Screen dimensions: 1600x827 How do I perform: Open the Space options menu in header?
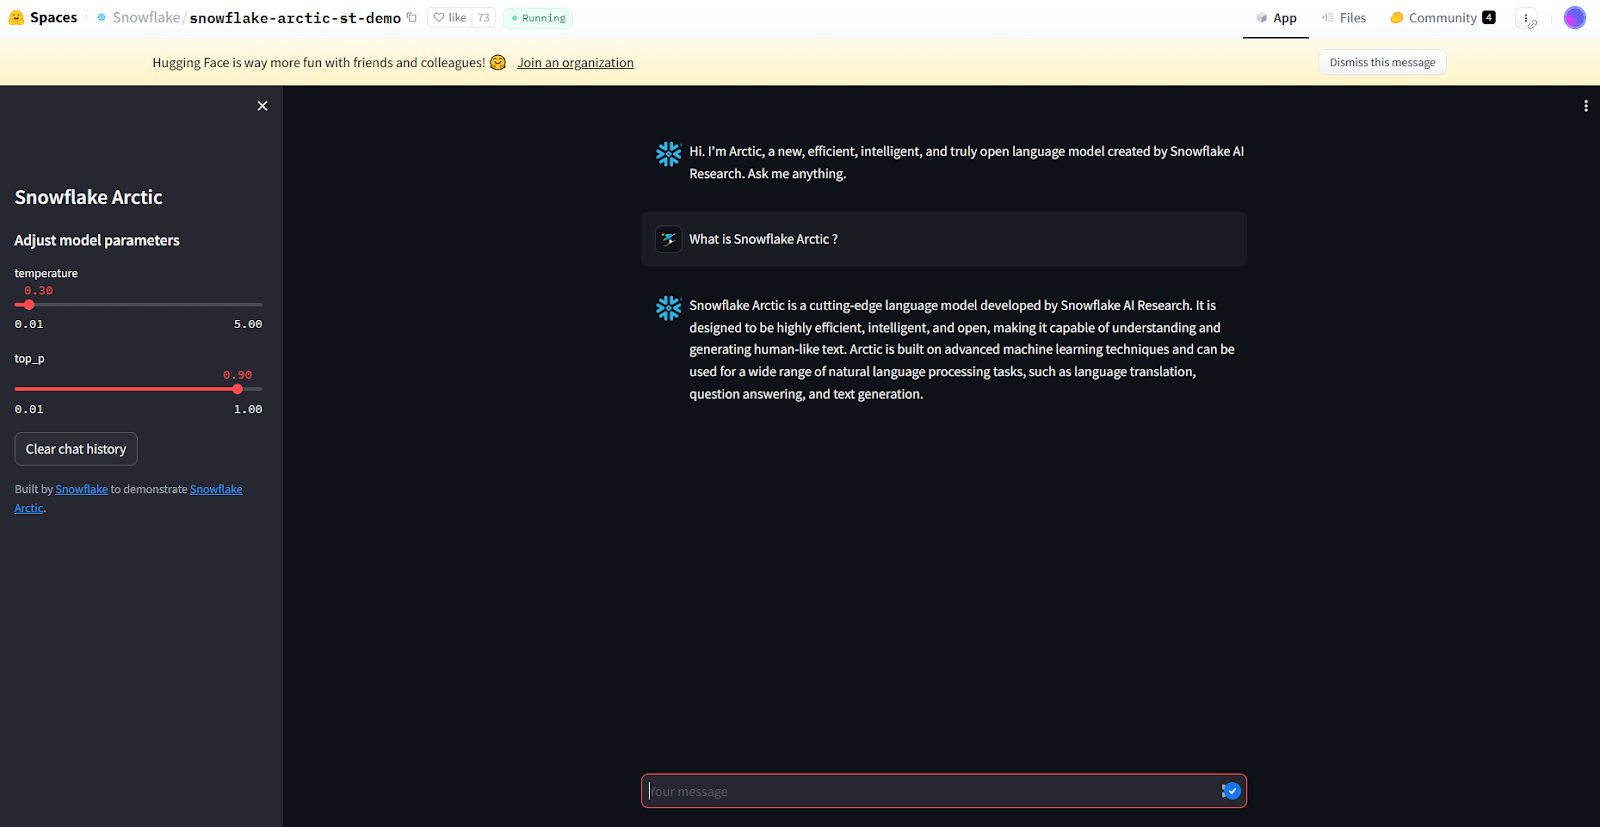point(1526,18)
